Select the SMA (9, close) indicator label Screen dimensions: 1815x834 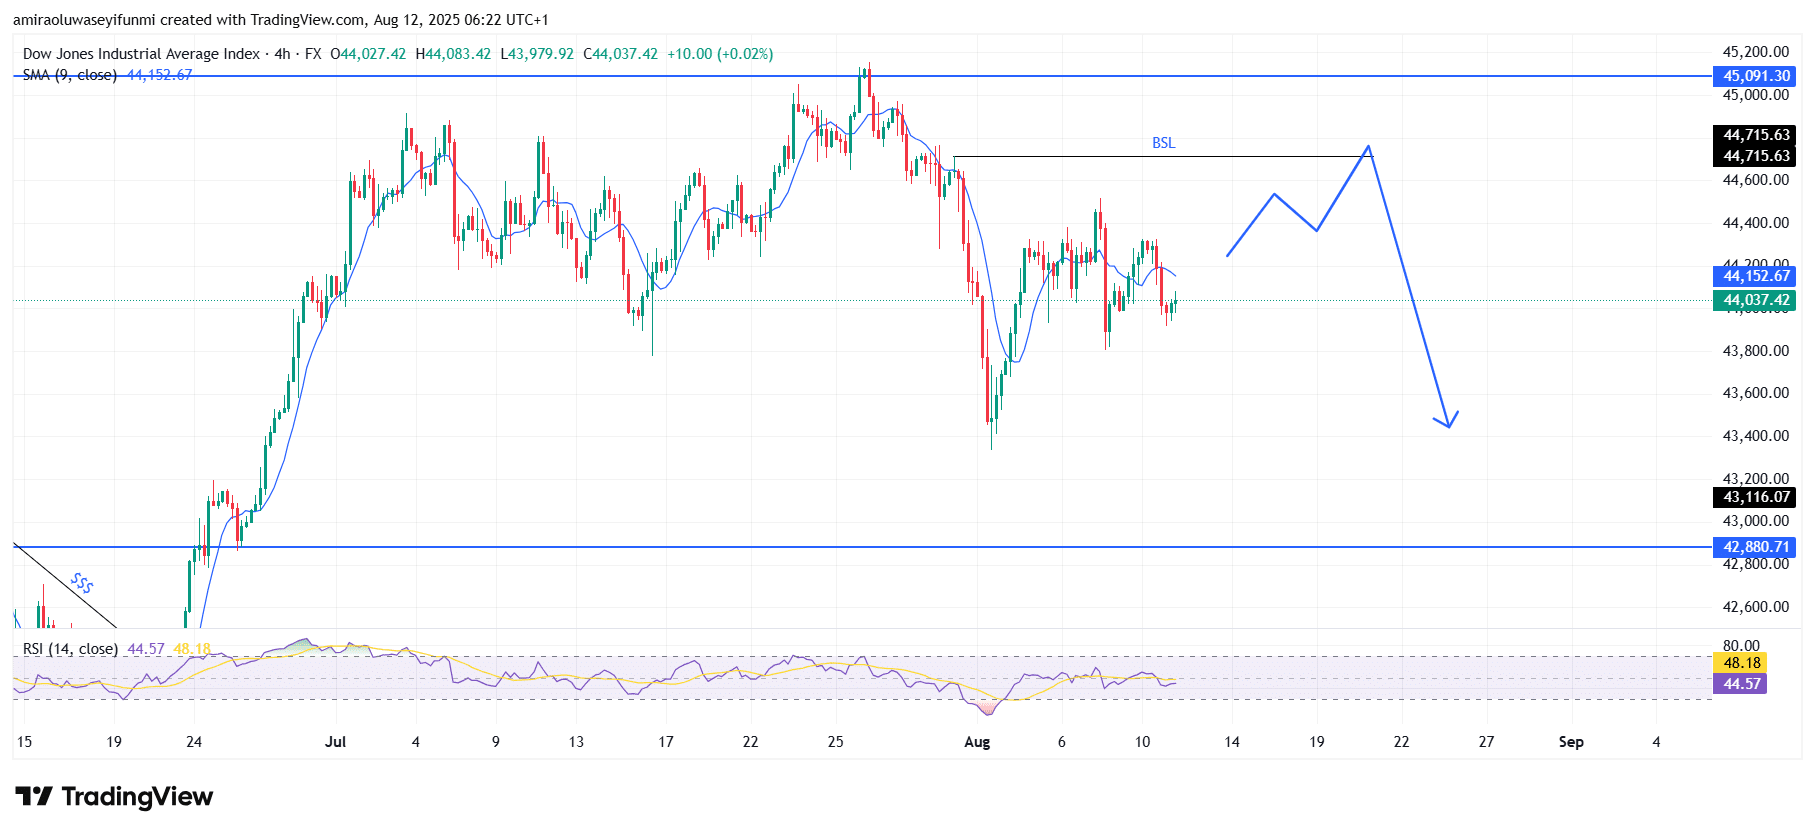[x=69, y=75]
